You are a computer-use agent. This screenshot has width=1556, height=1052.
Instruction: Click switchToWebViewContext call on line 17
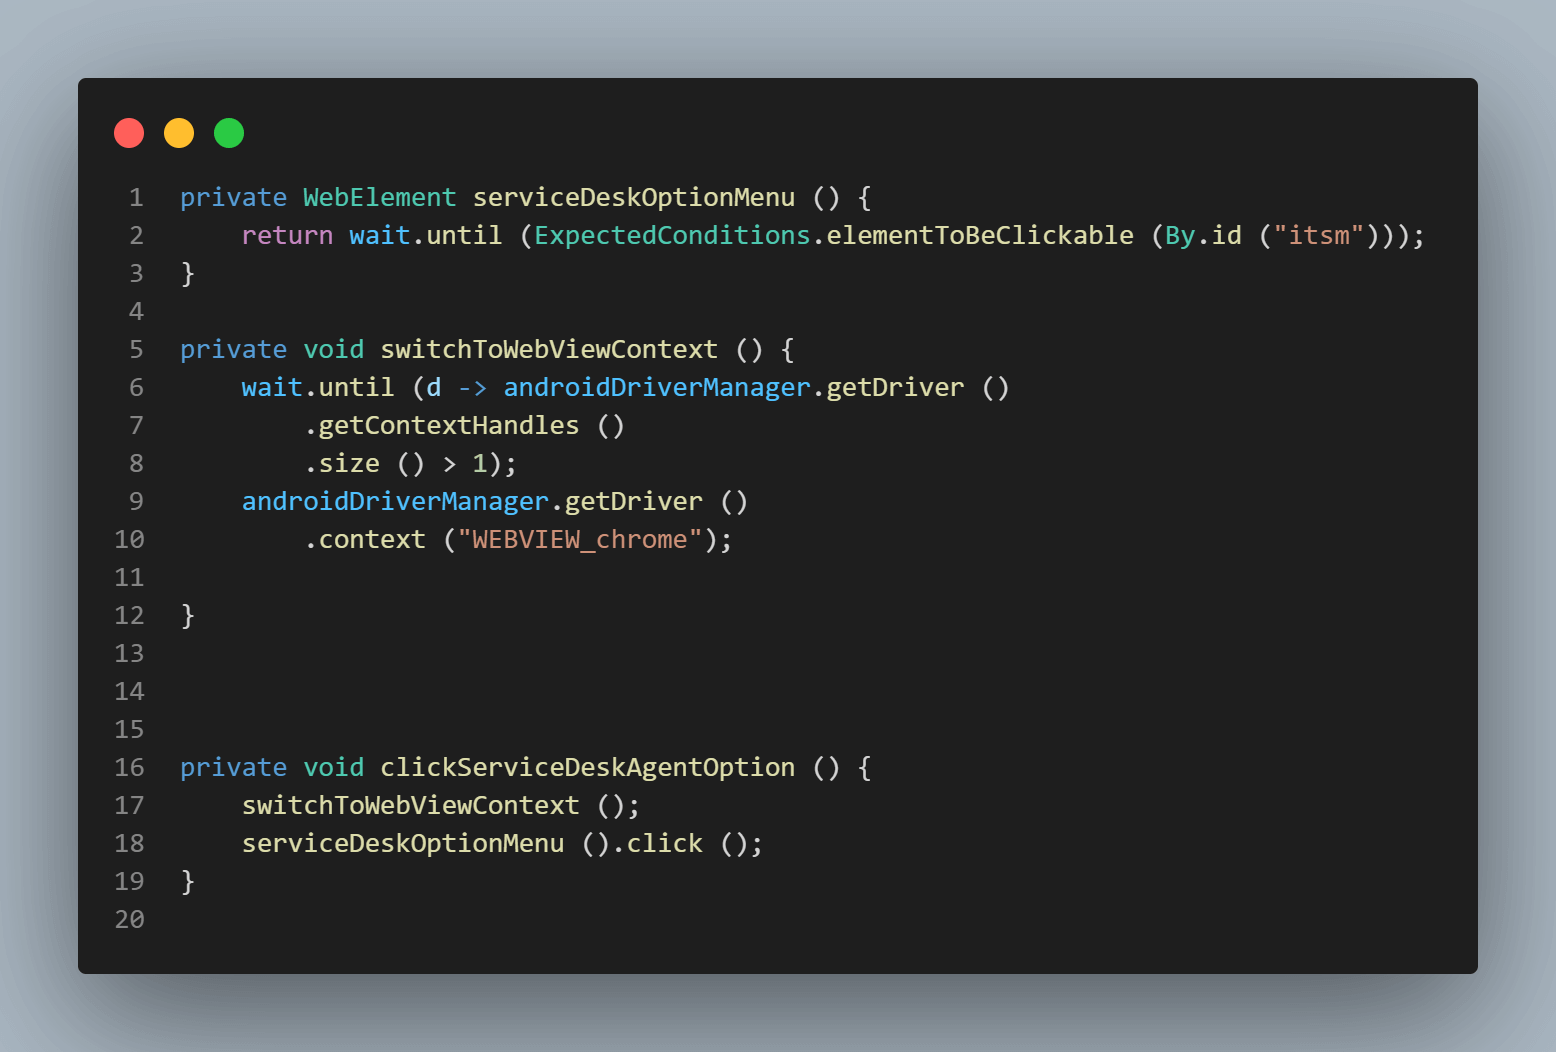click(411, 806)
